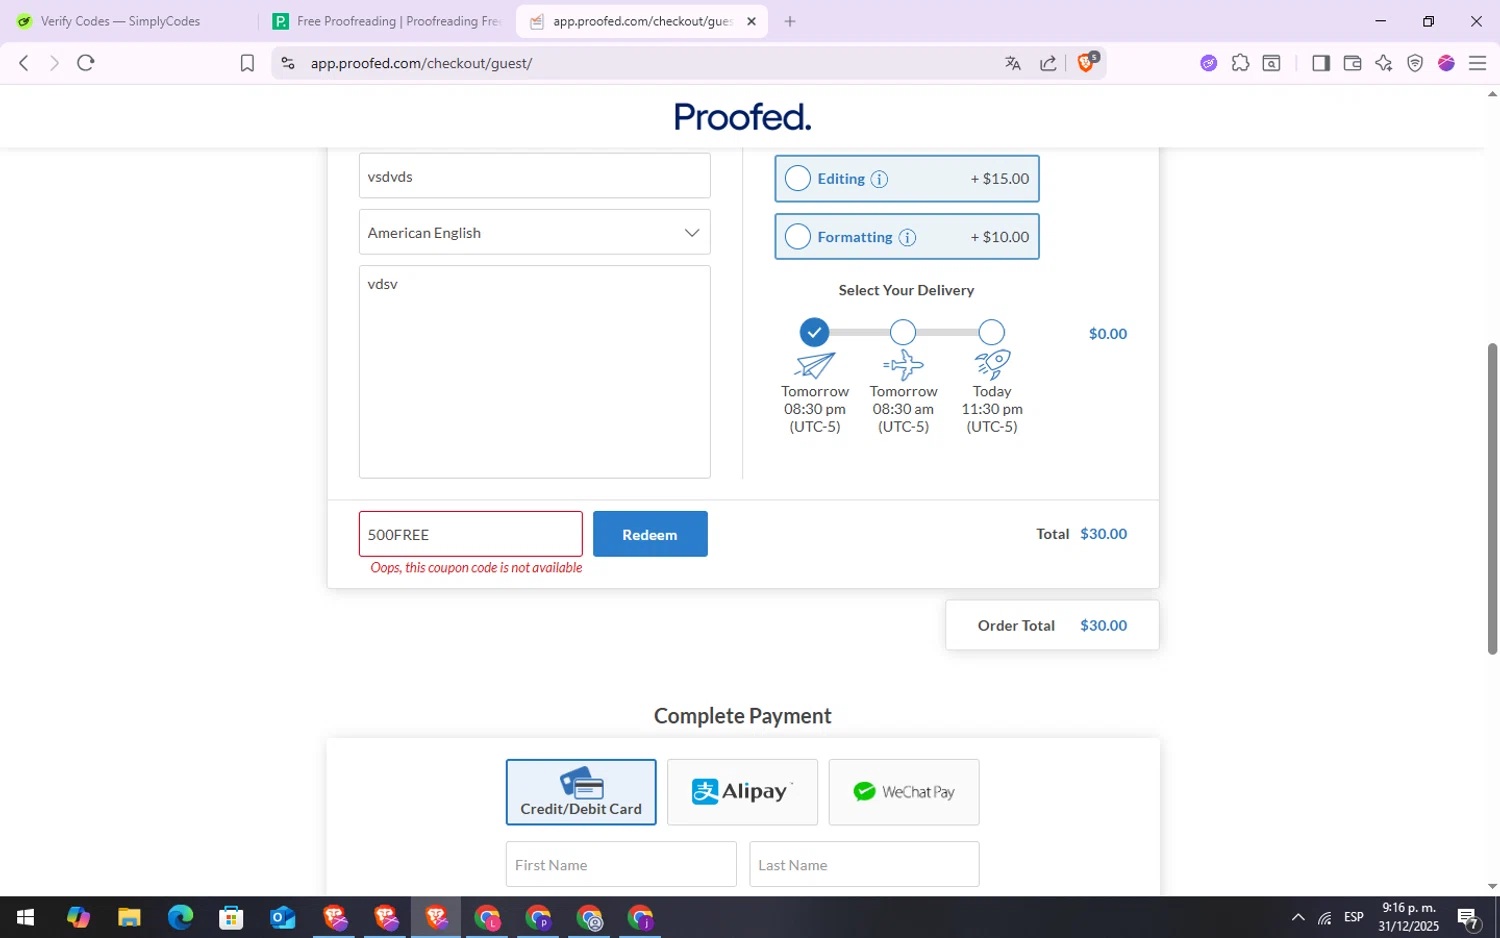Open the browser hamburger menu
The width and height of the screenshot is (1500, 938).
pyautogui.click(x=1477, y=63)
